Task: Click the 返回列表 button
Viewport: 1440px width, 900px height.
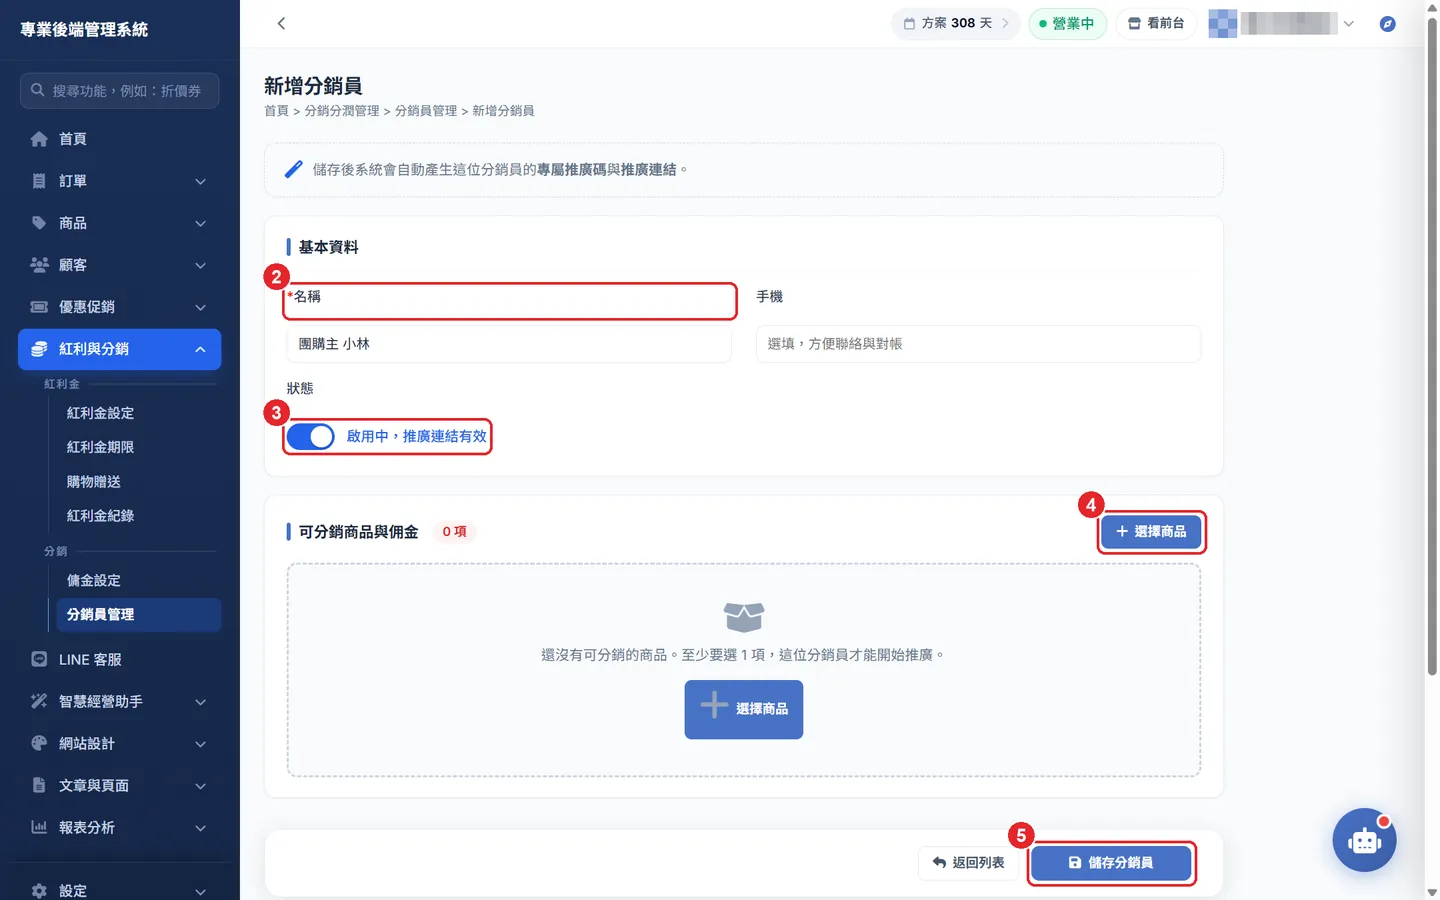Action: [968, 863]
